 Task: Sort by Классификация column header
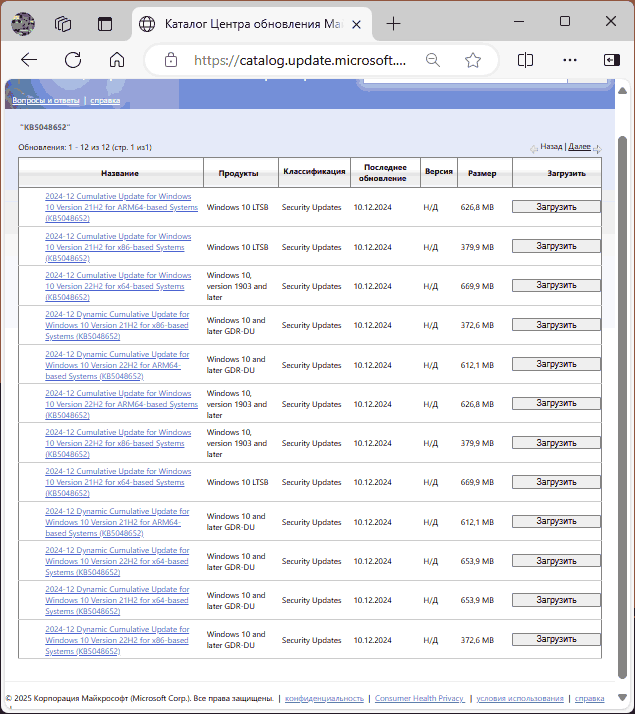point(314,171)
